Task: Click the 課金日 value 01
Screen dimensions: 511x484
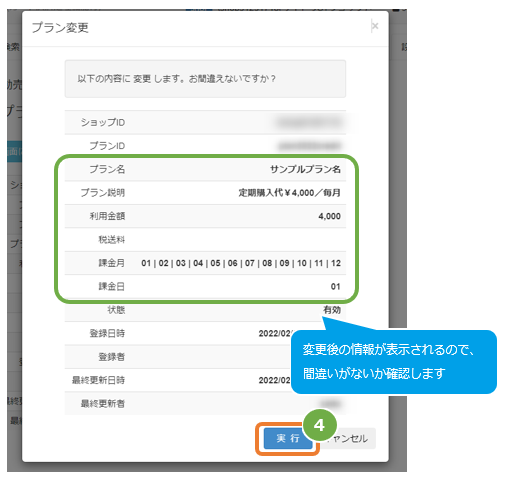Action: pos(336,287)
